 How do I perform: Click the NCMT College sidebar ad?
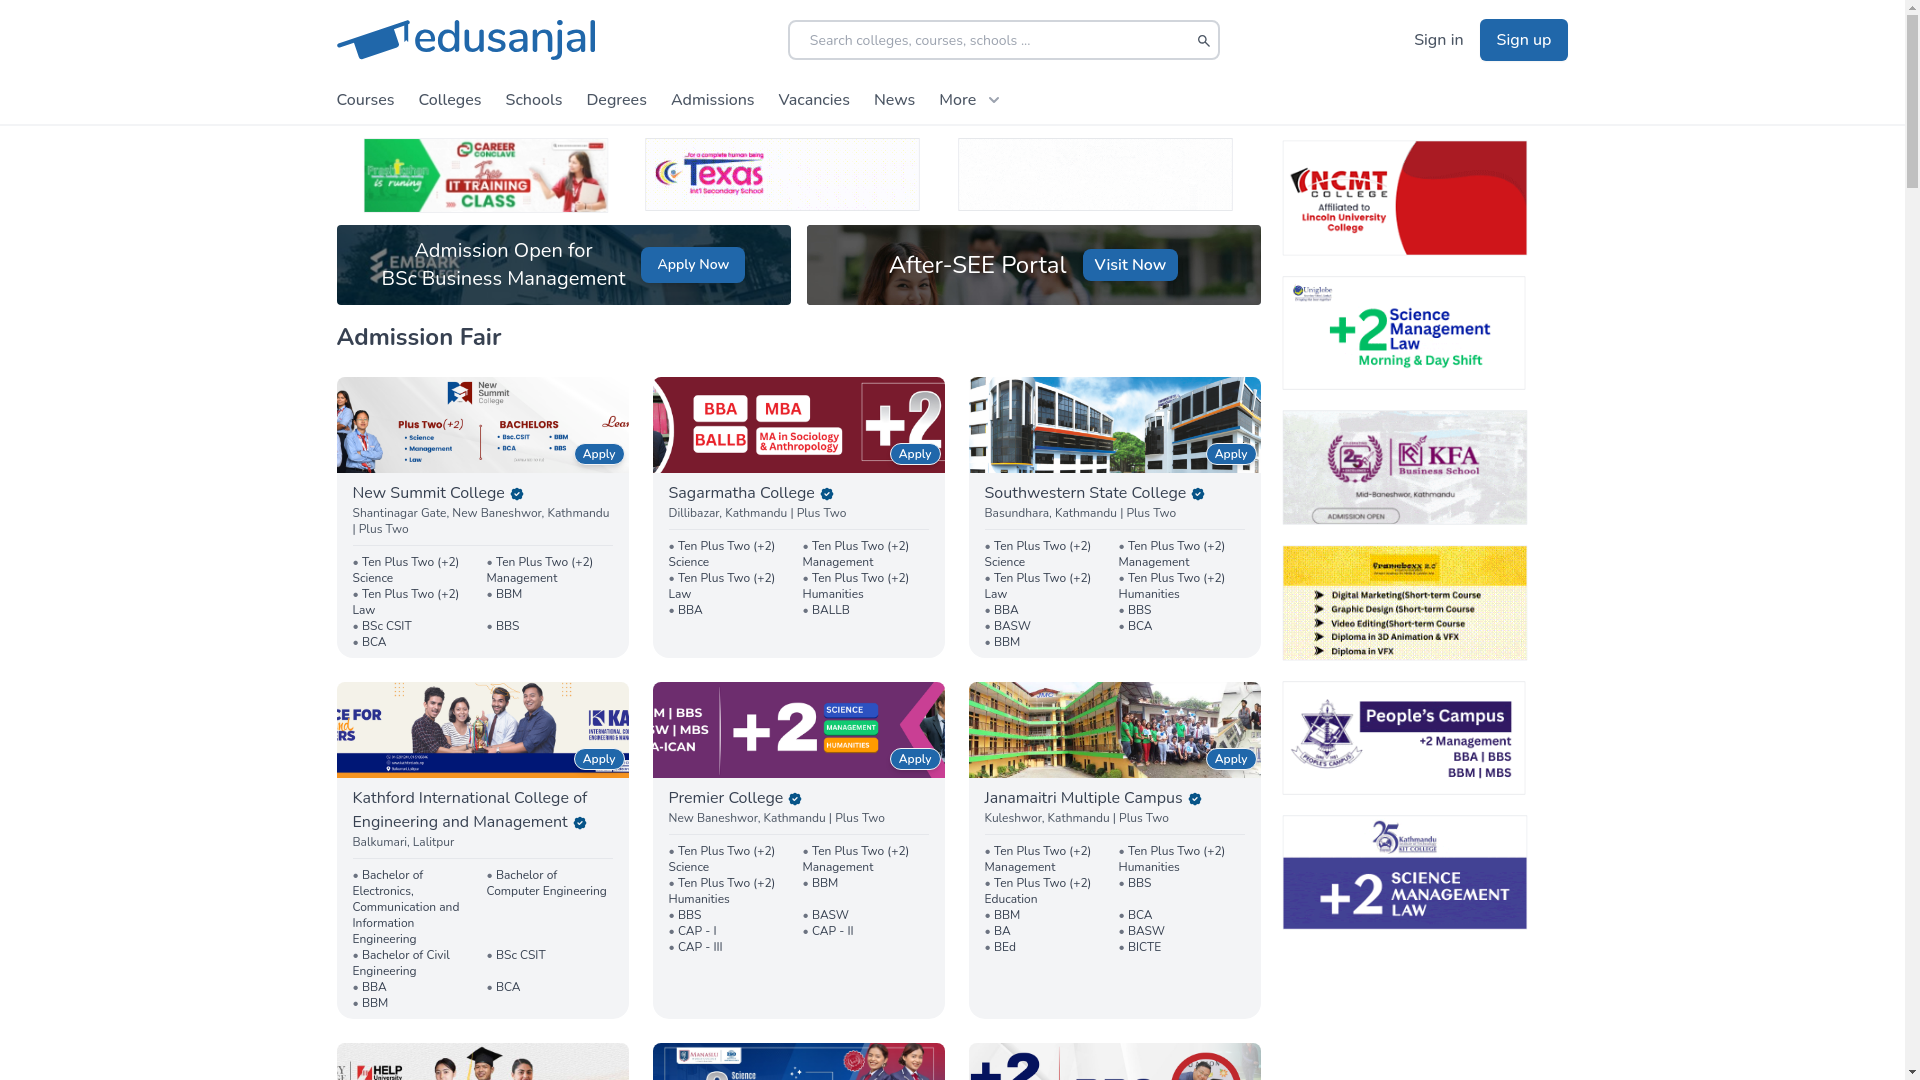(1404, 198)
